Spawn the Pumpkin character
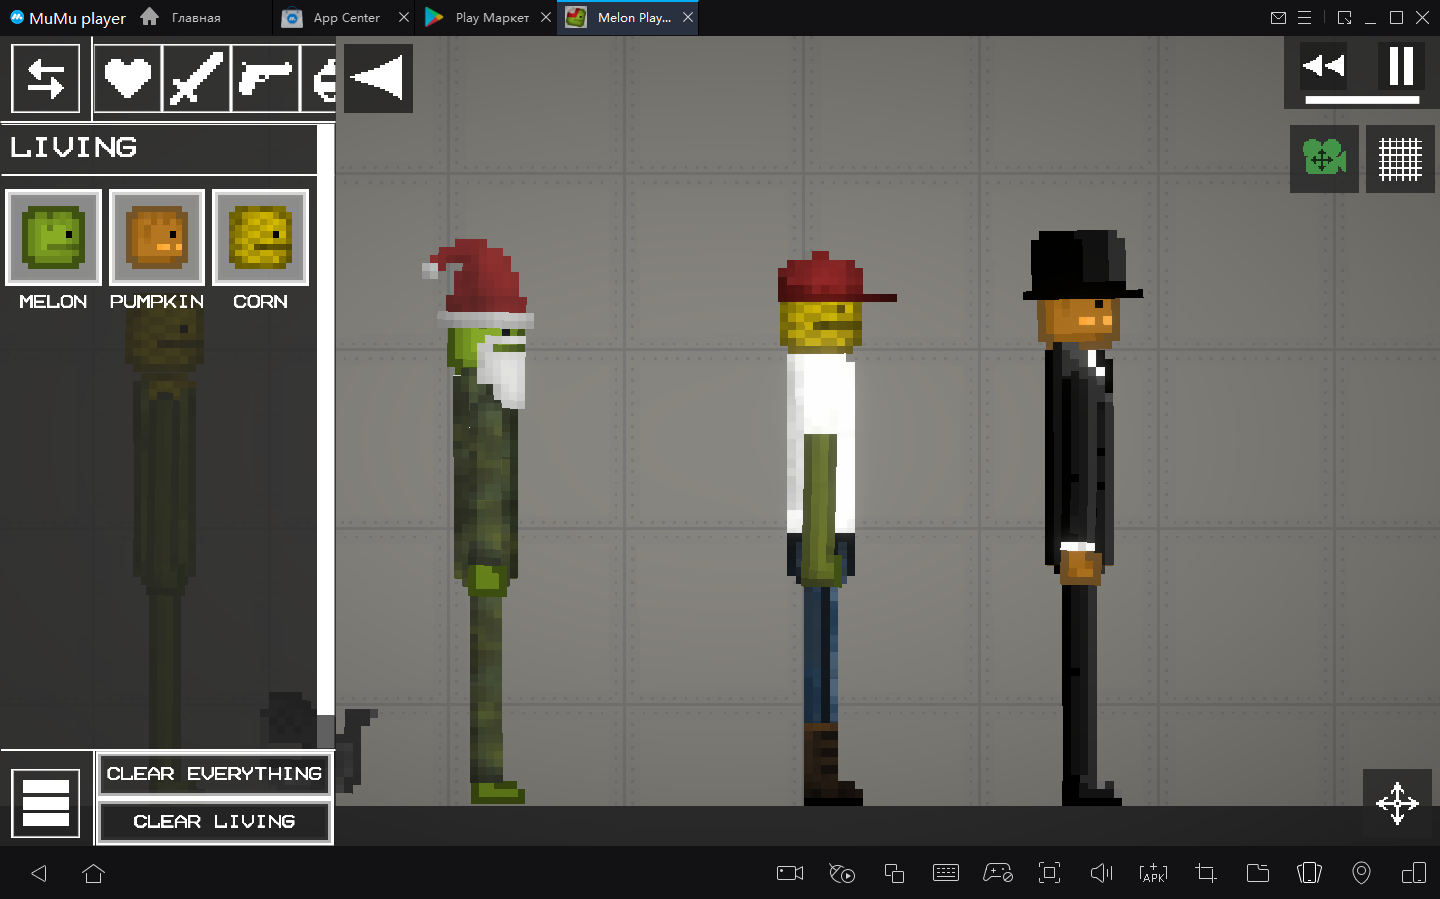The image size is (1440, 899). (x=157, y=238)
